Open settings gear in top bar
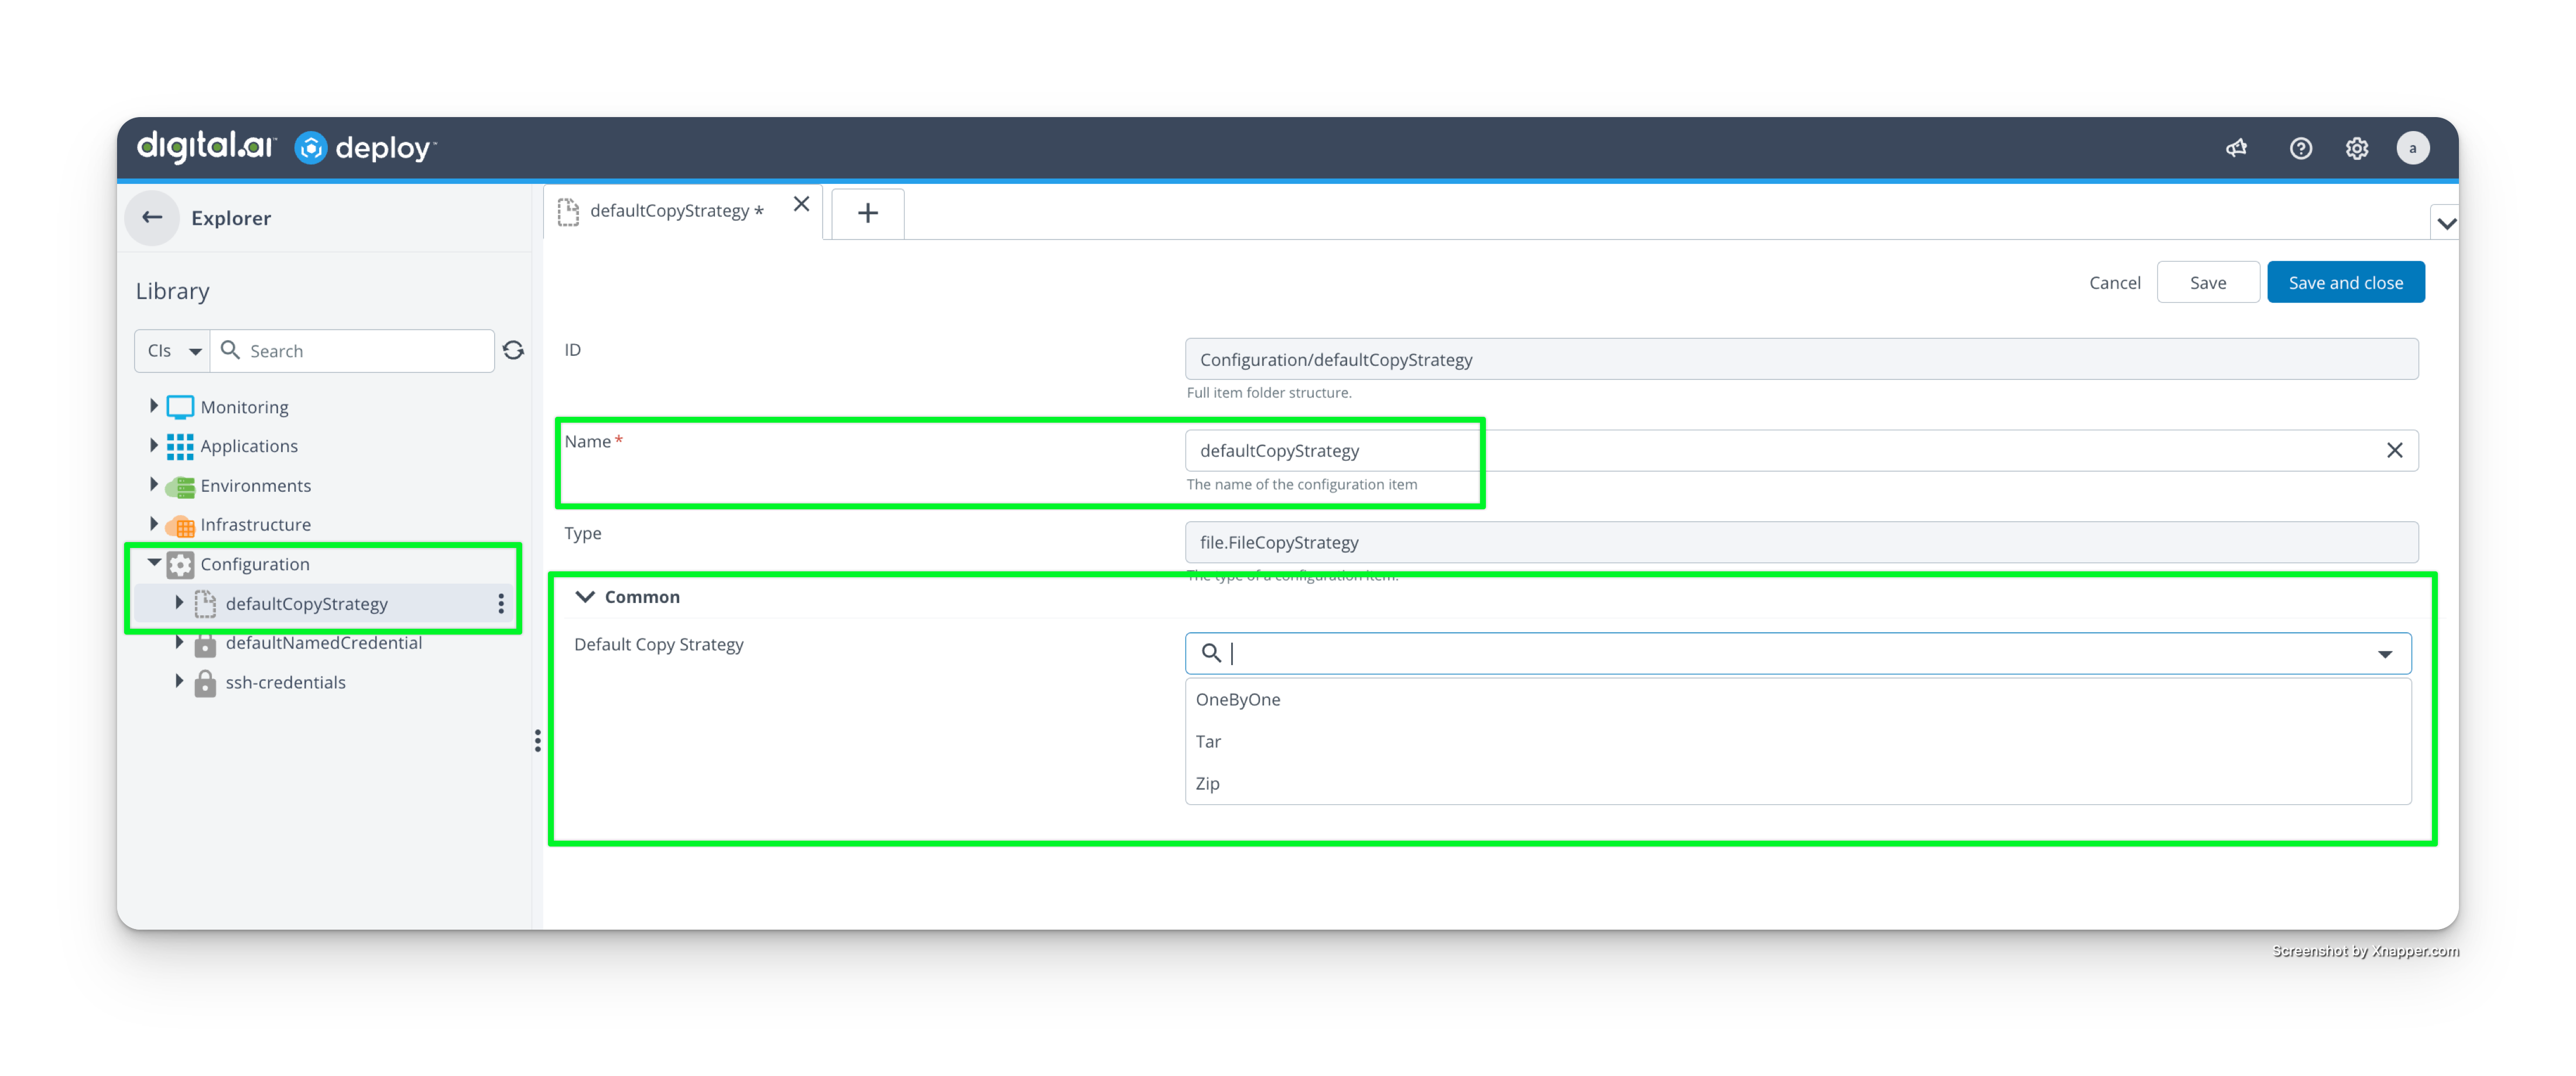This screenshot has height=1076, width=2576. point(2356,148)
